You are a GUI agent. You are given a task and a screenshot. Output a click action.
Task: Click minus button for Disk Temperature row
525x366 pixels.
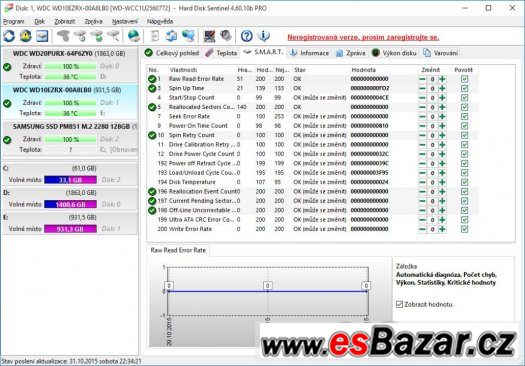tap(423, 182)
